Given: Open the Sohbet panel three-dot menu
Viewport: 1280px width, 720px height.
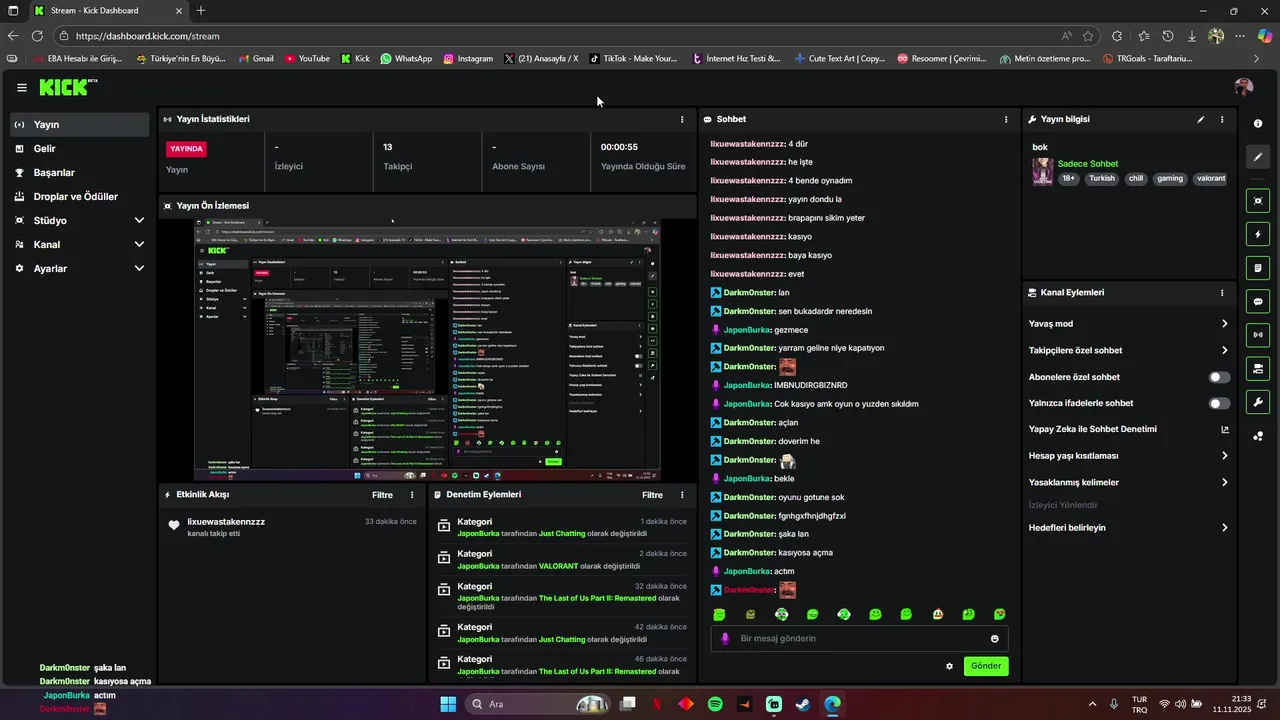Looking at the screenshot, I should (x=1006, y=119).
